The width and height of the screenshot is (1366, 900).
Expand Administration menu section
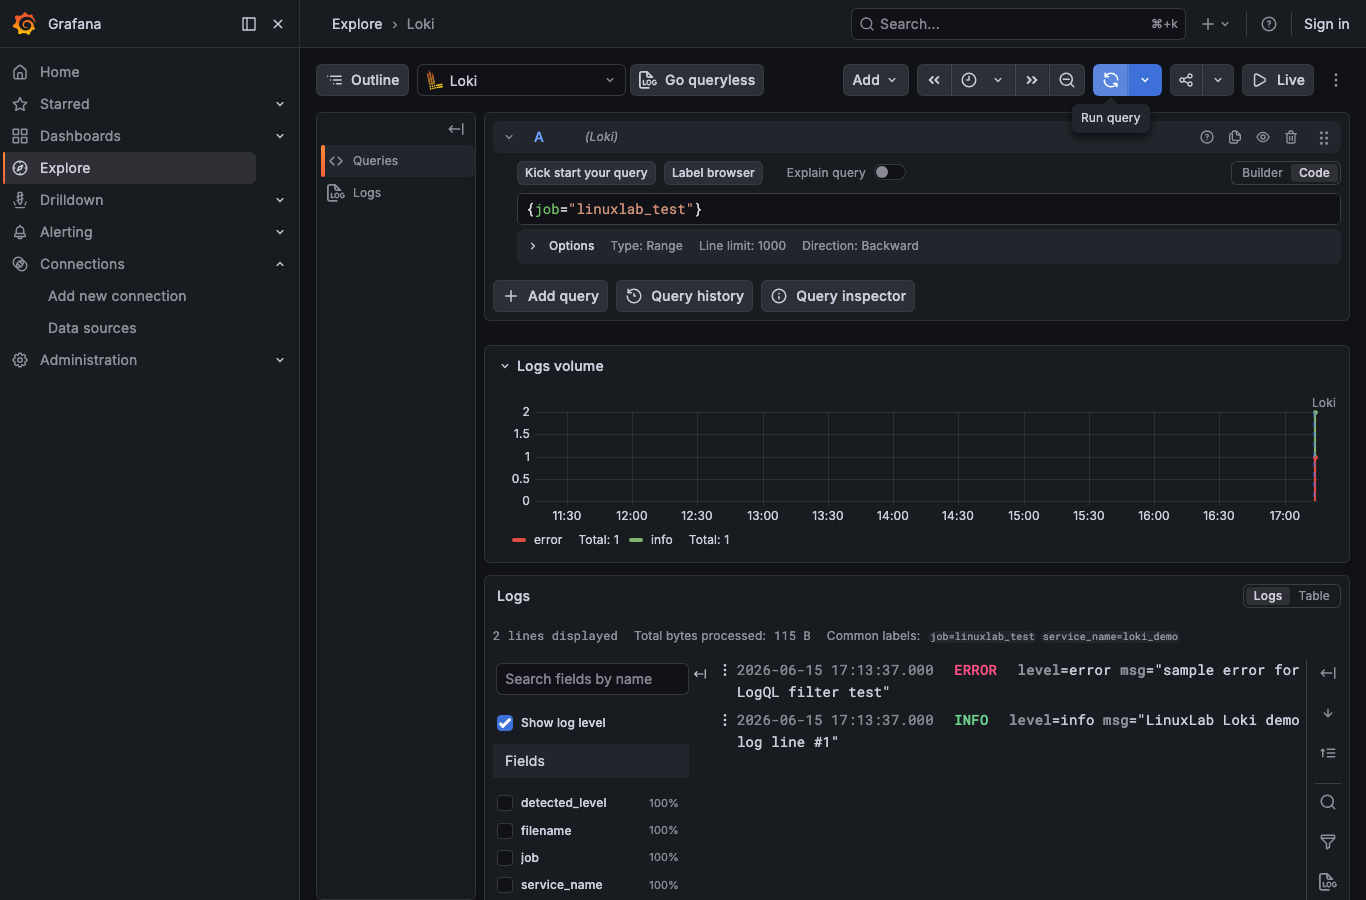pos(280,360)
